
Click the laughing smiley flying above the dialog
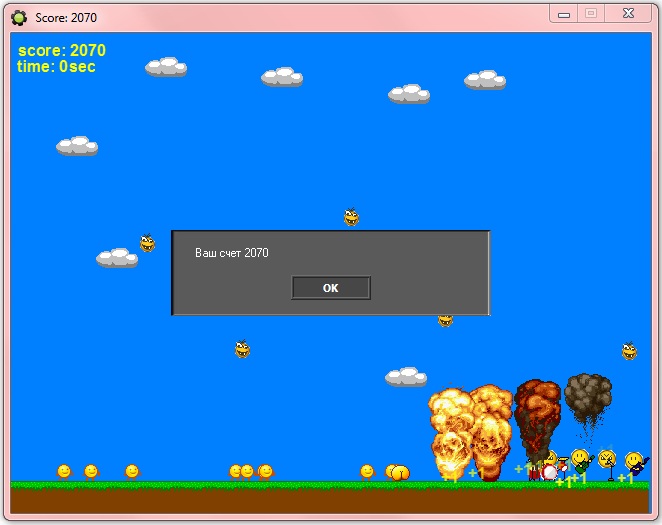(x=351, y=217)
